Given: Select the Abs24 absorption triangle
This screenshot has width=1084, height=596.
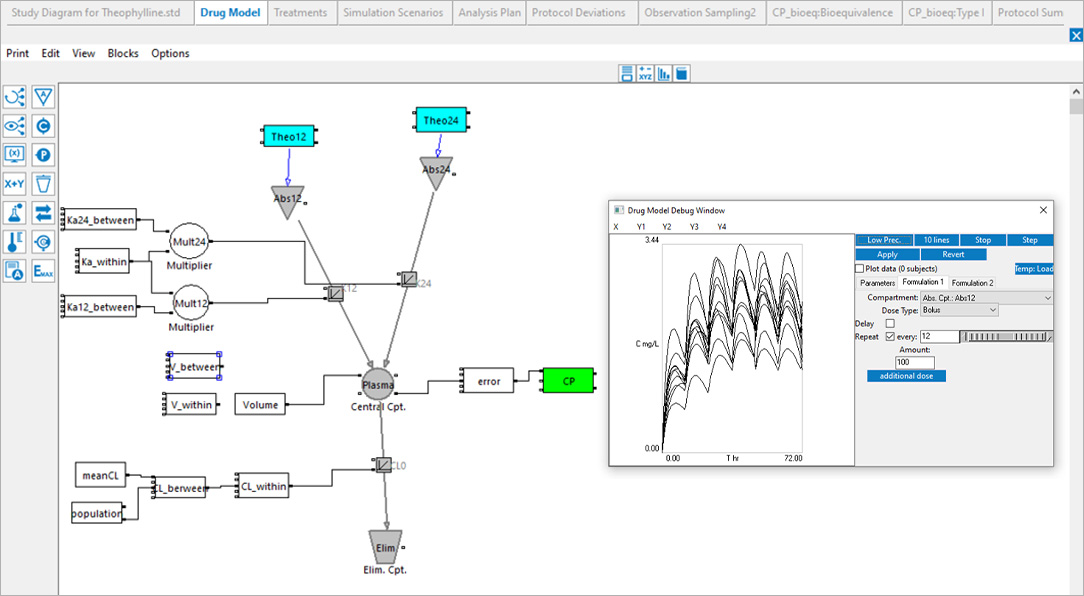Looking at the screenshot, I should (x=436, y=173).
